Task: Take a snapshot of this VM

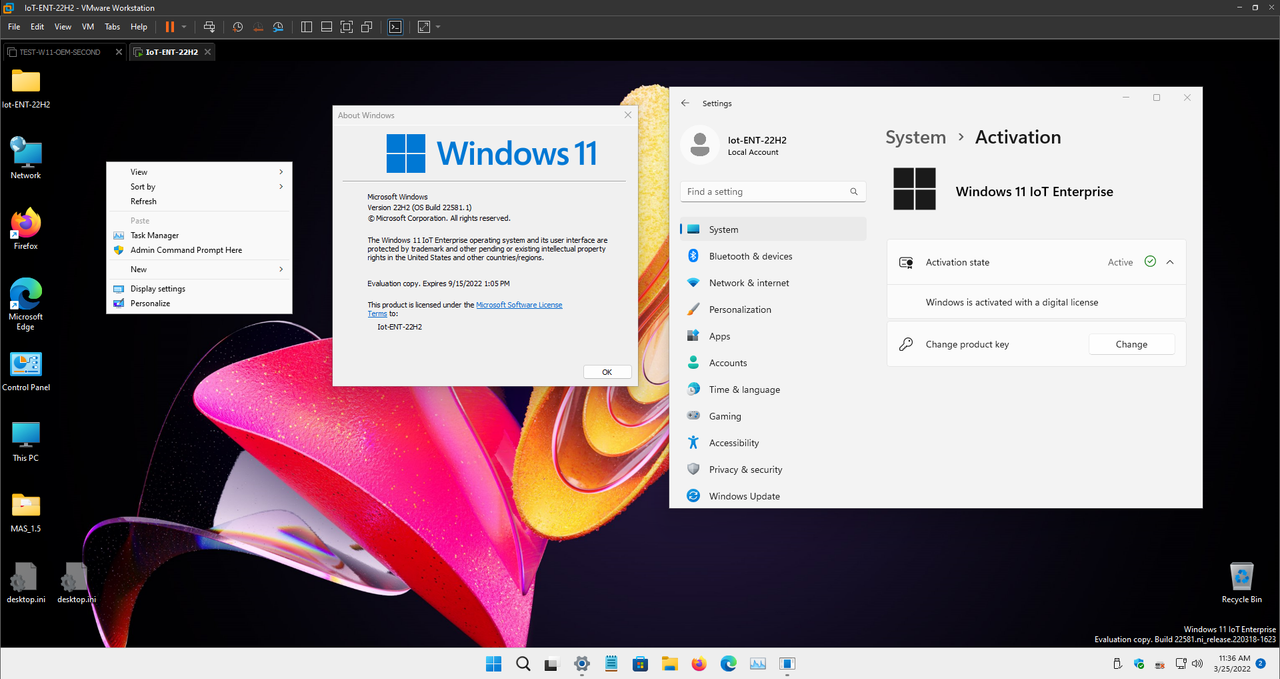Action: tap(237, 27)
